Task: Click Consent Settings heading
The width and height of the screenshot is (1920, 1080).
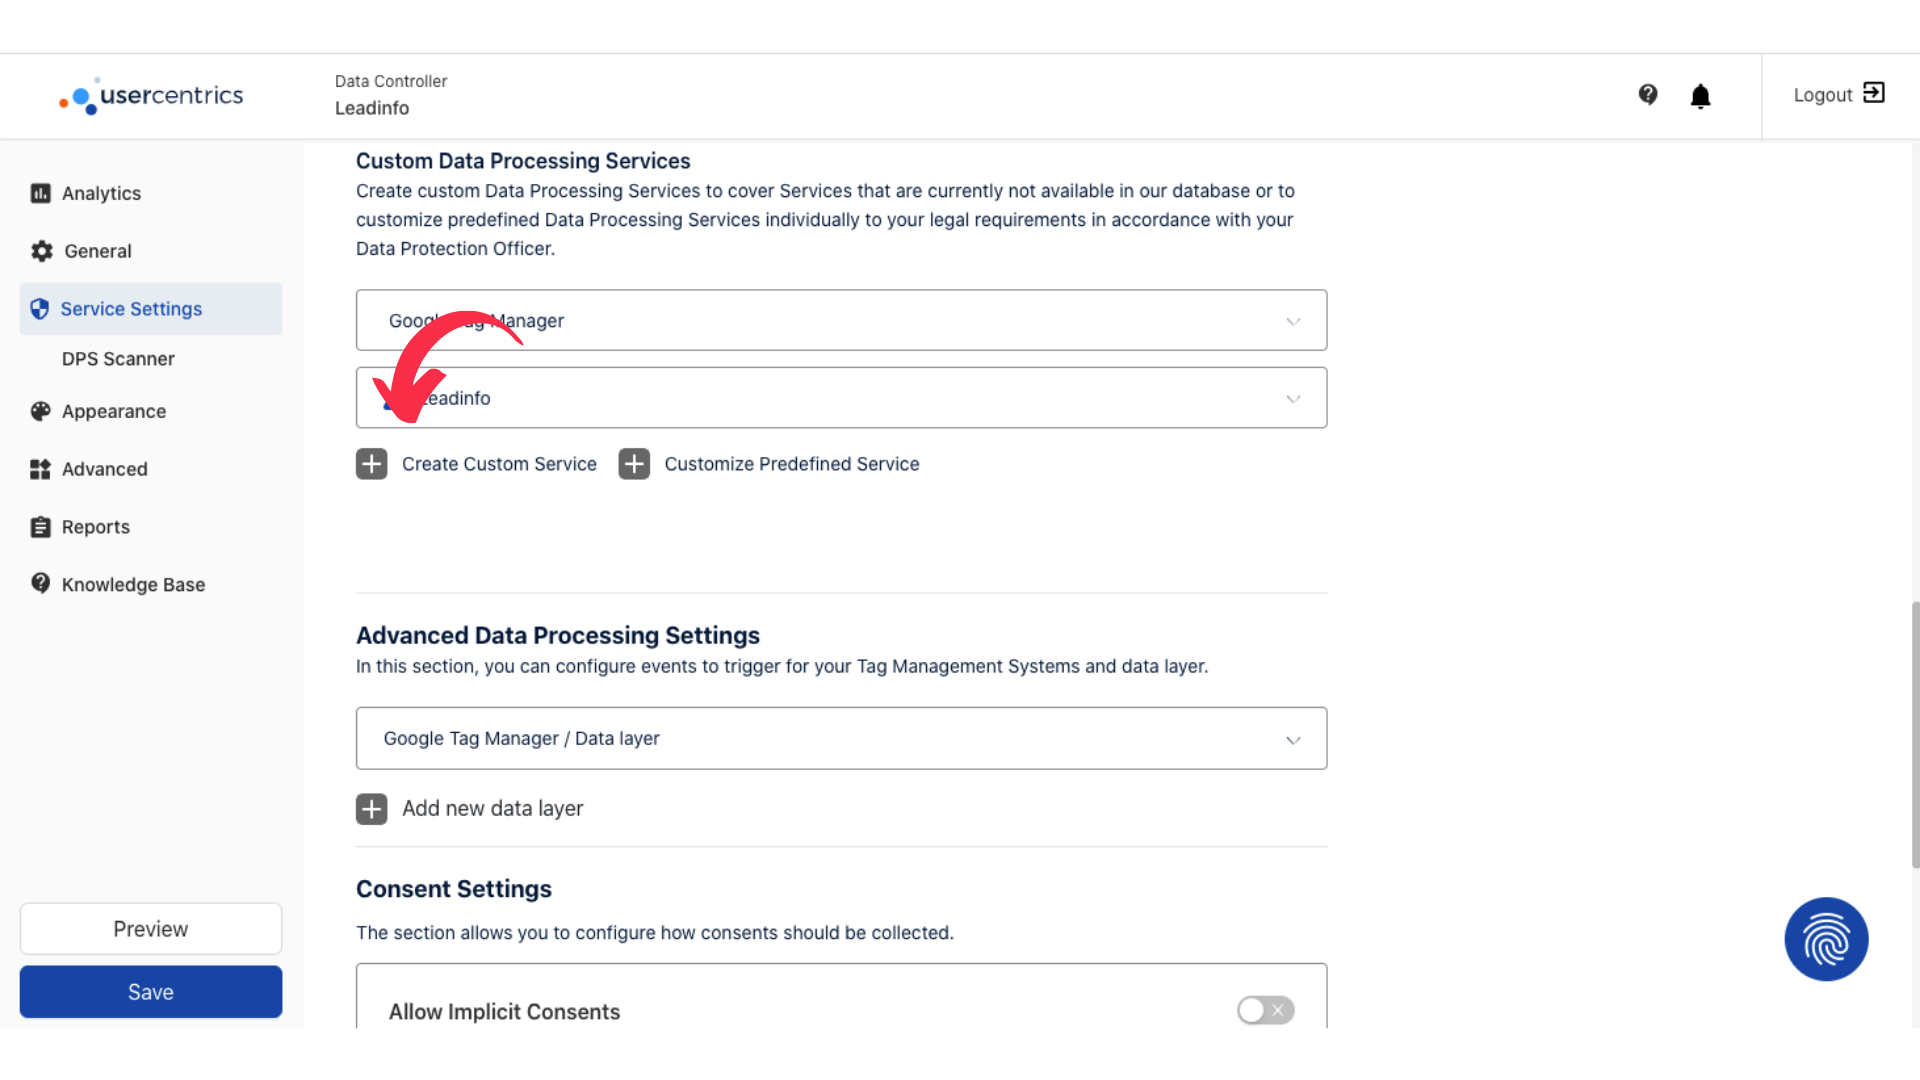Action: tap(454, 889)
